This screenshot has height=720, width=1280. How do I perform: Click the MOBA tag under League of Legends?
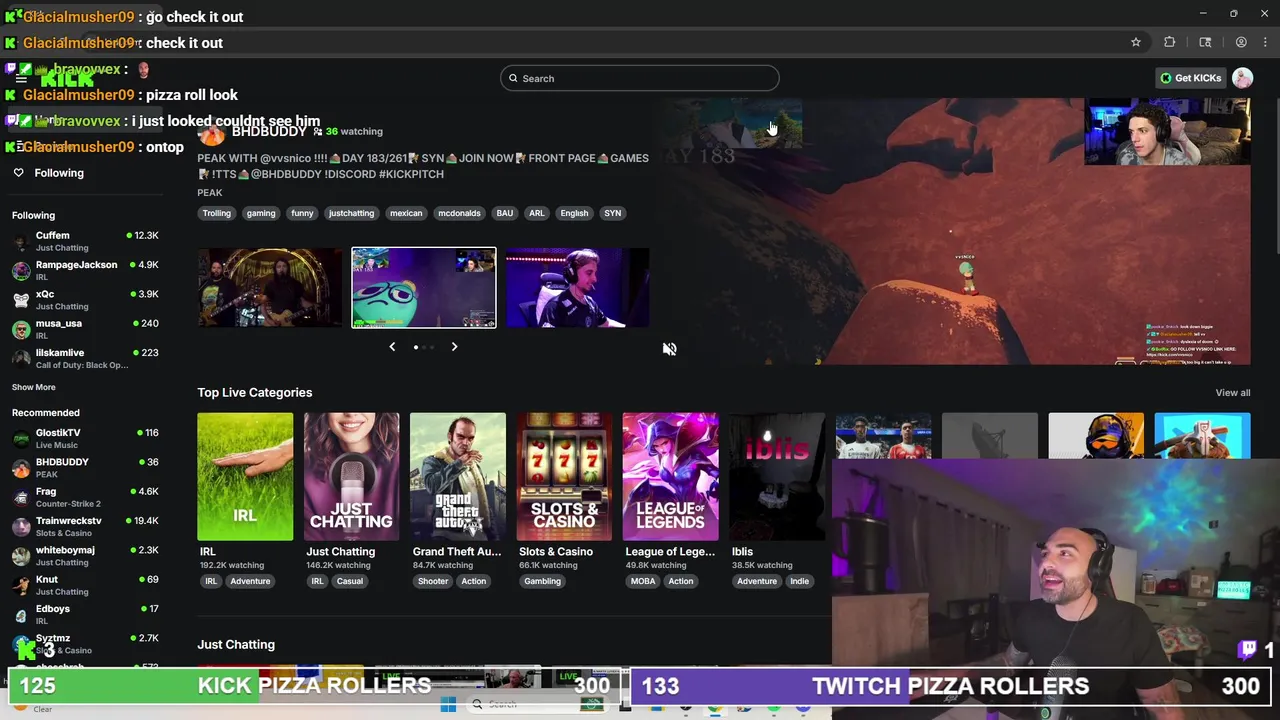643,581
